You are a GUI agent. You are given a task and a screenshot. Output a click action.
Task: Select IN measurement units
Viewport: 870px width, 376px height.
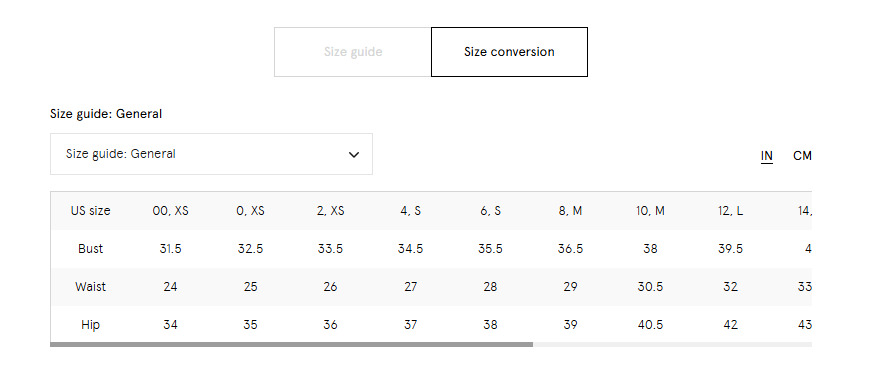pyautogui.click(x=767, y=156)
